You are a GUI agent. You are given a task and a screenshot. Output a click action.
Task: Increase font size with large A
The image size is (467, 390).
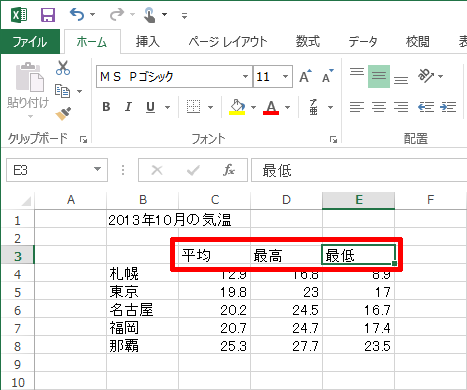[x=305, y=76]
